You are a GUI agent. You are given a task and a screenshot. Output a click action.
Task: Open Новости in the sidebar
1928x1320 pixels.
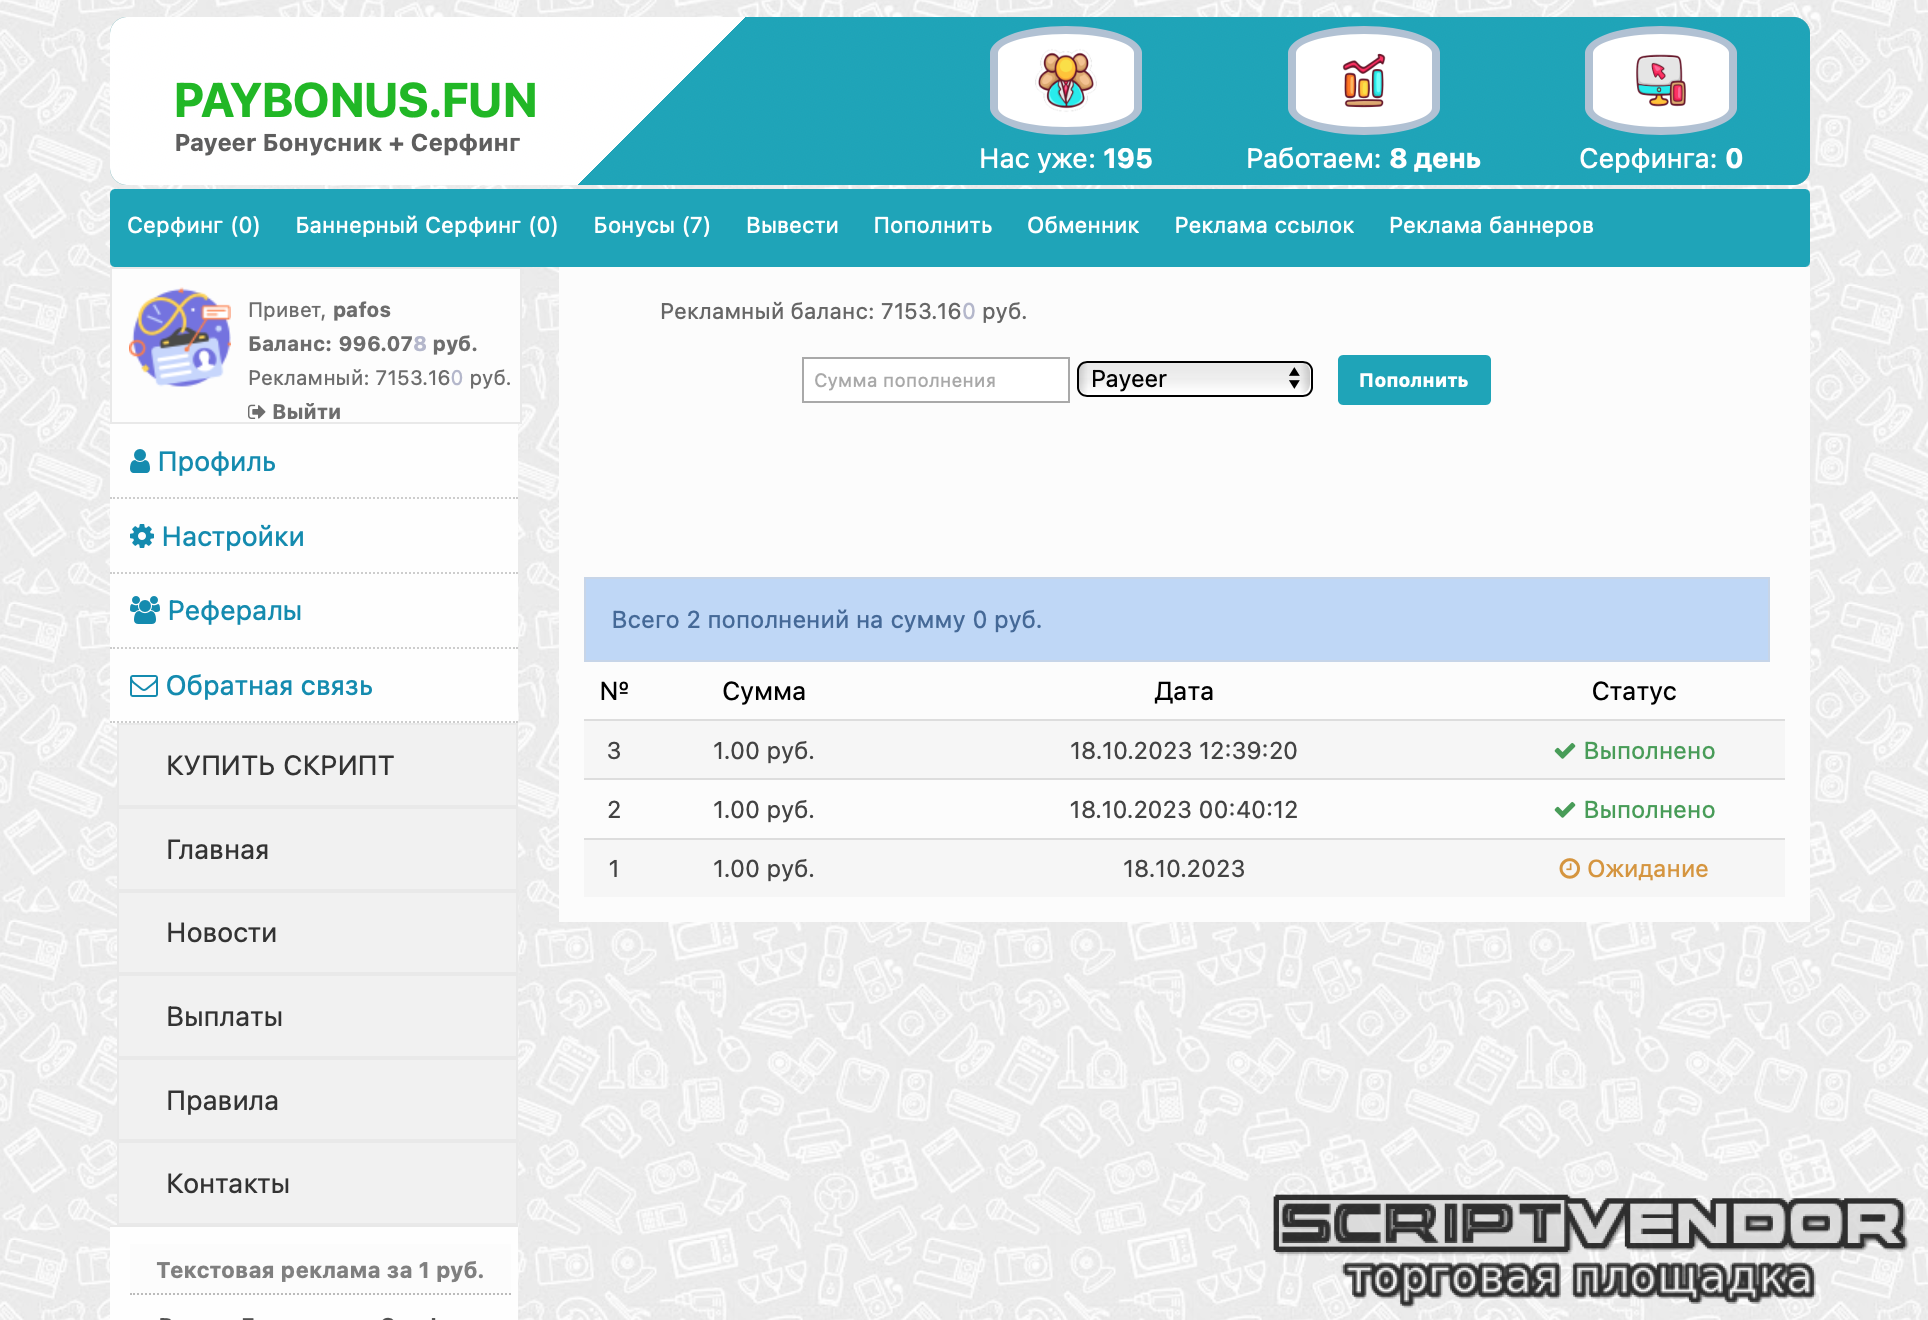[317, 933]
